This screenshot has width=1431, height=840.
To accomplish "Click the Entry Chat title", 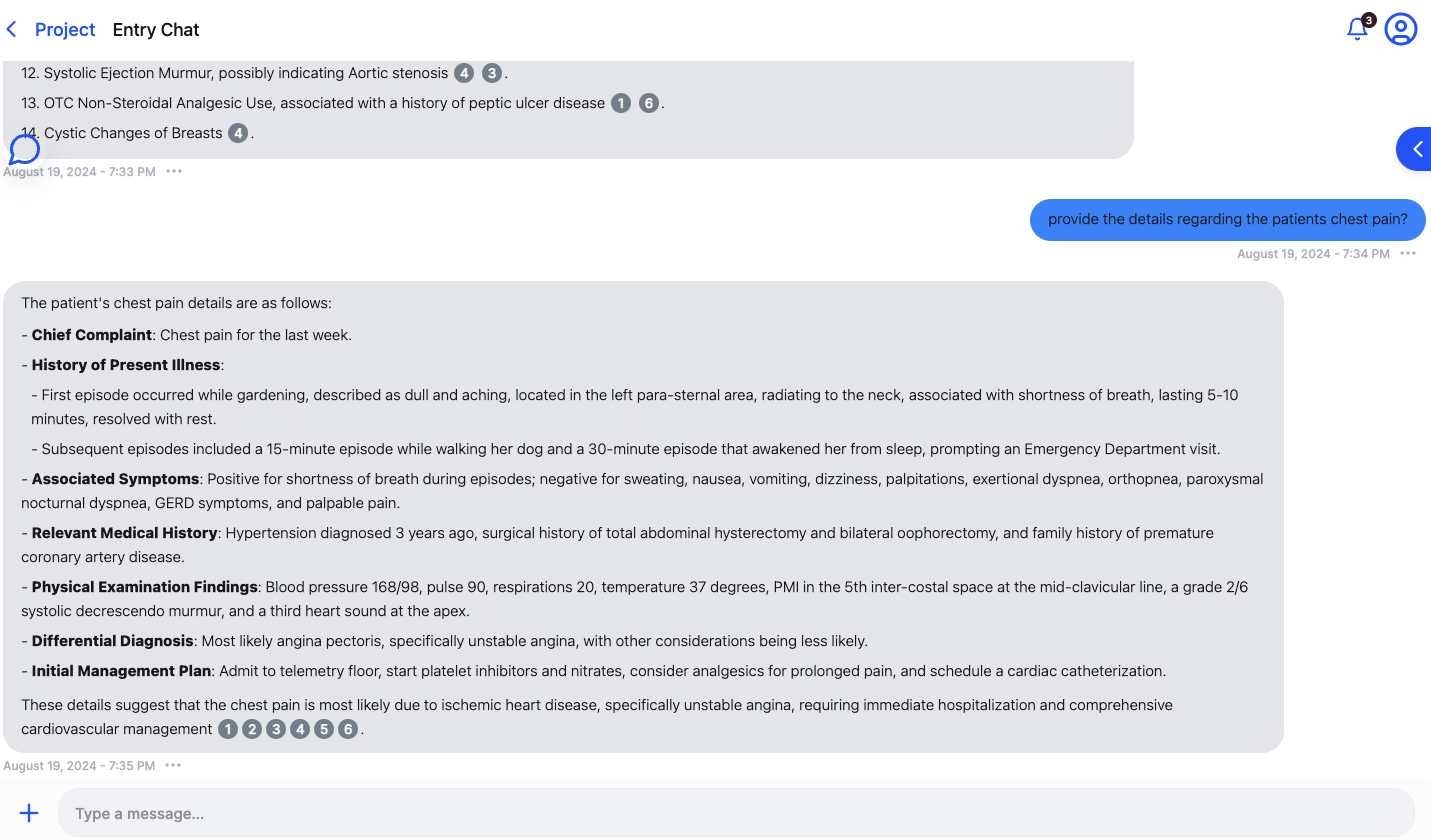I will [156, 30].
